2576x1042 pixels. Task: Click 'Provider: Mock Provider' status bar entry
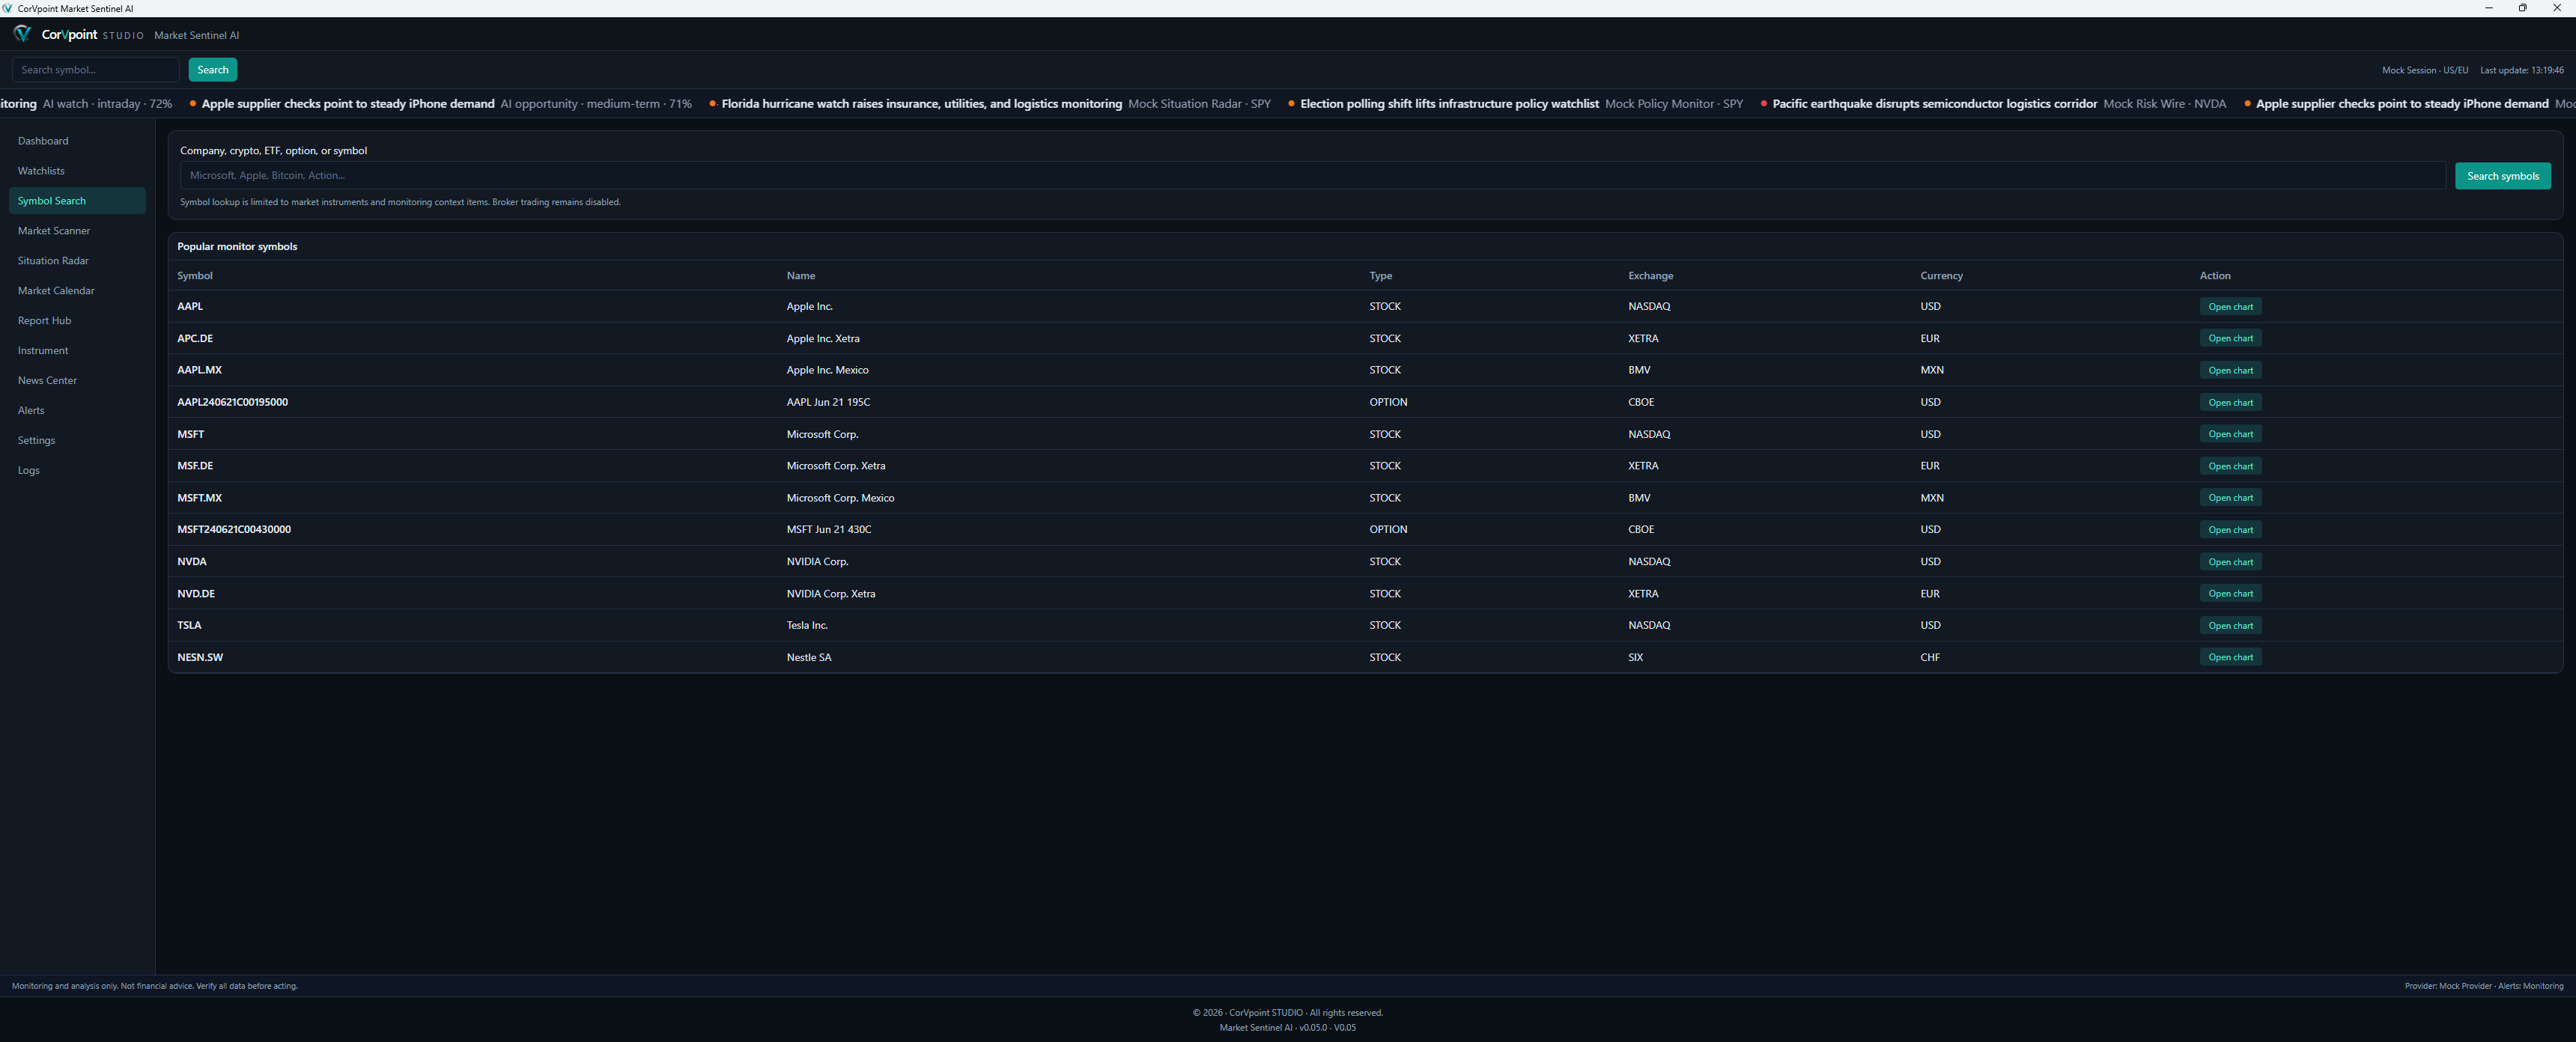point(2448,986)
